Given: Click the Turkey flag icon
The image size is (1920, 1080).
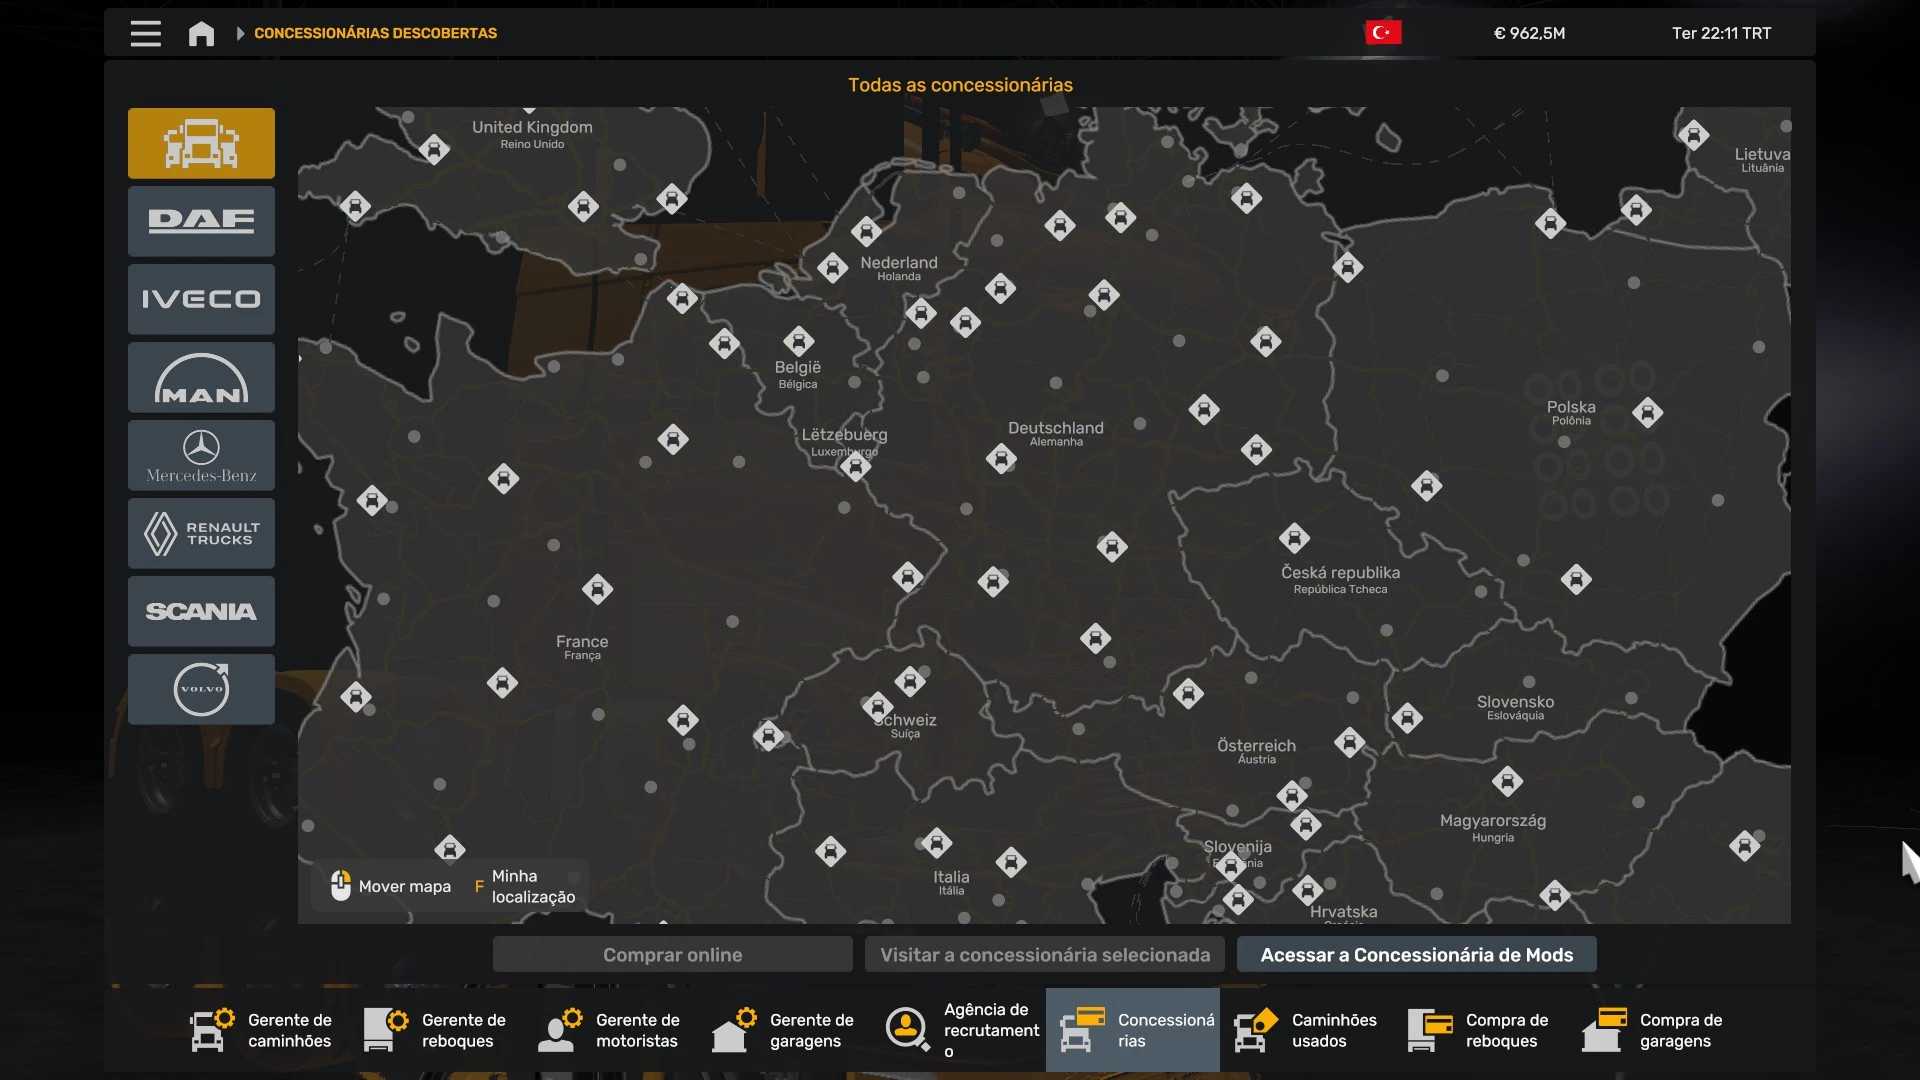Looking at the screenshot, I should pos(1382,33).
